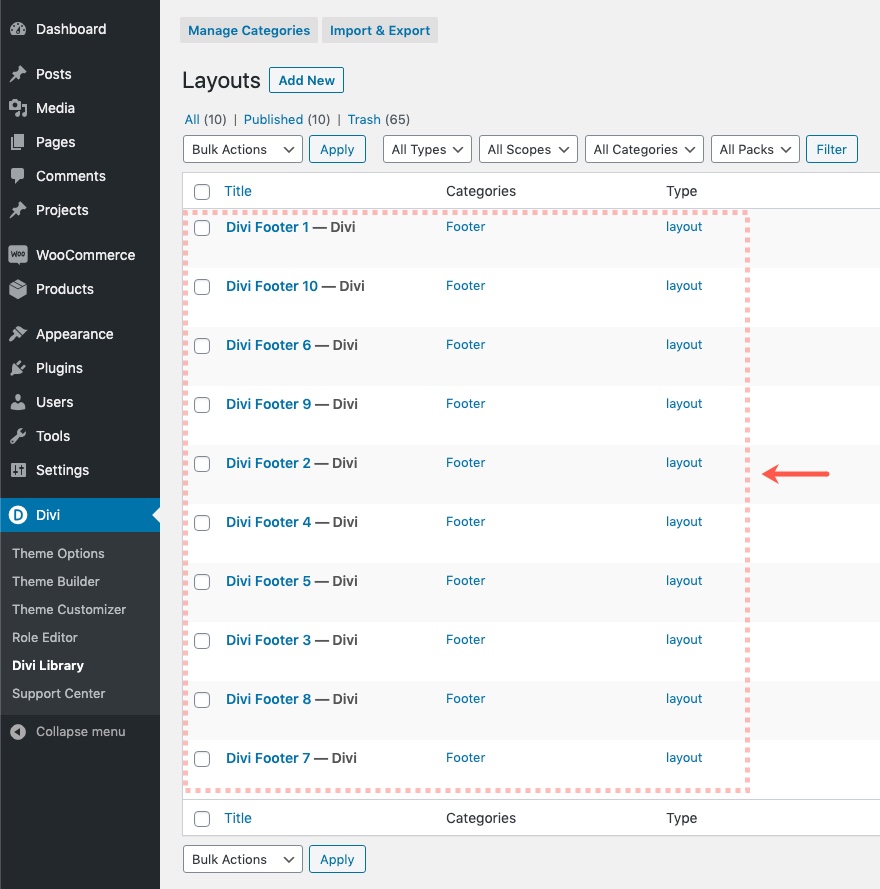Click the Collapse menu arrow icon
Screen dimensions: 880x889
click(18, 731)
